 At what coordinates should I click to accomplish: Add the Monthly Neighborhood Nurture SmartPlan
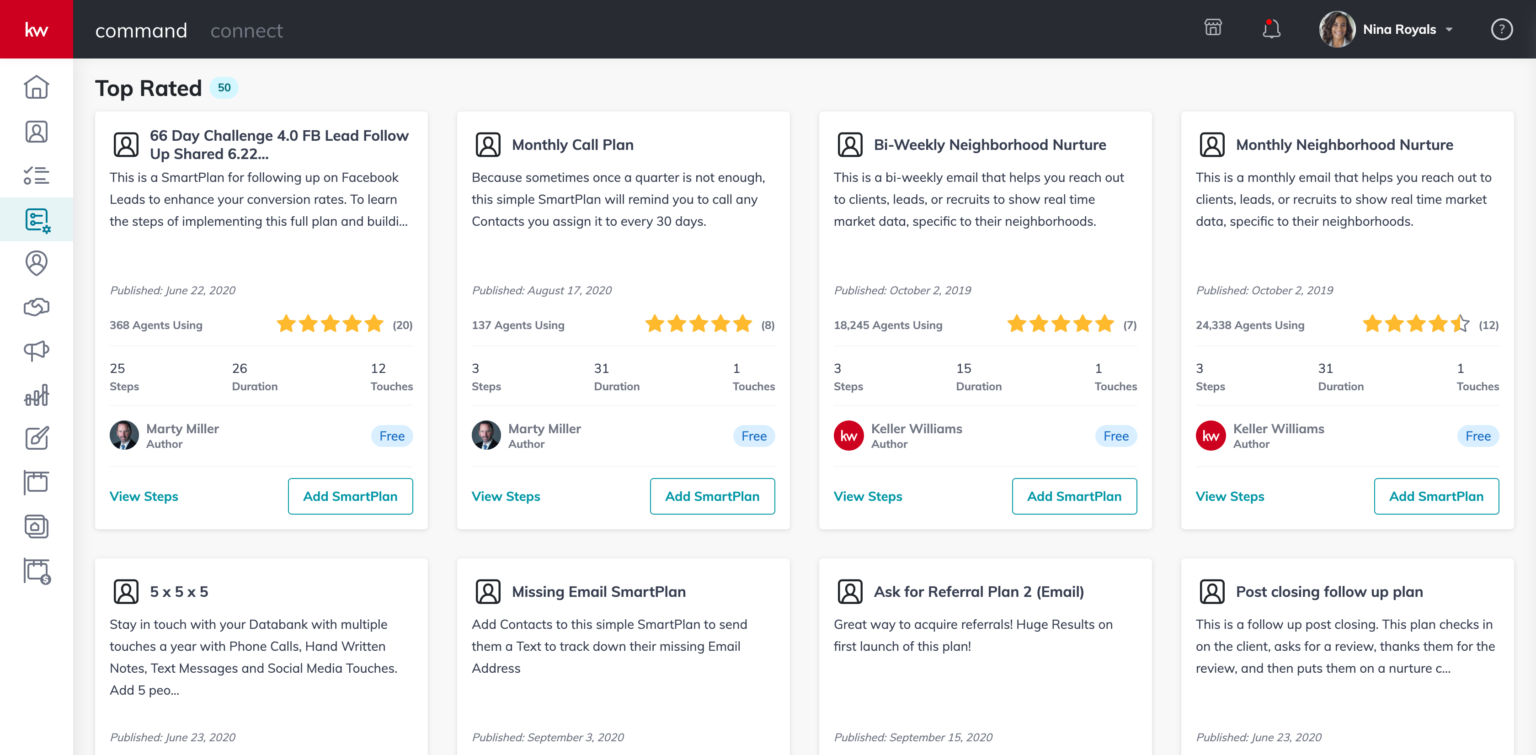1436,496
